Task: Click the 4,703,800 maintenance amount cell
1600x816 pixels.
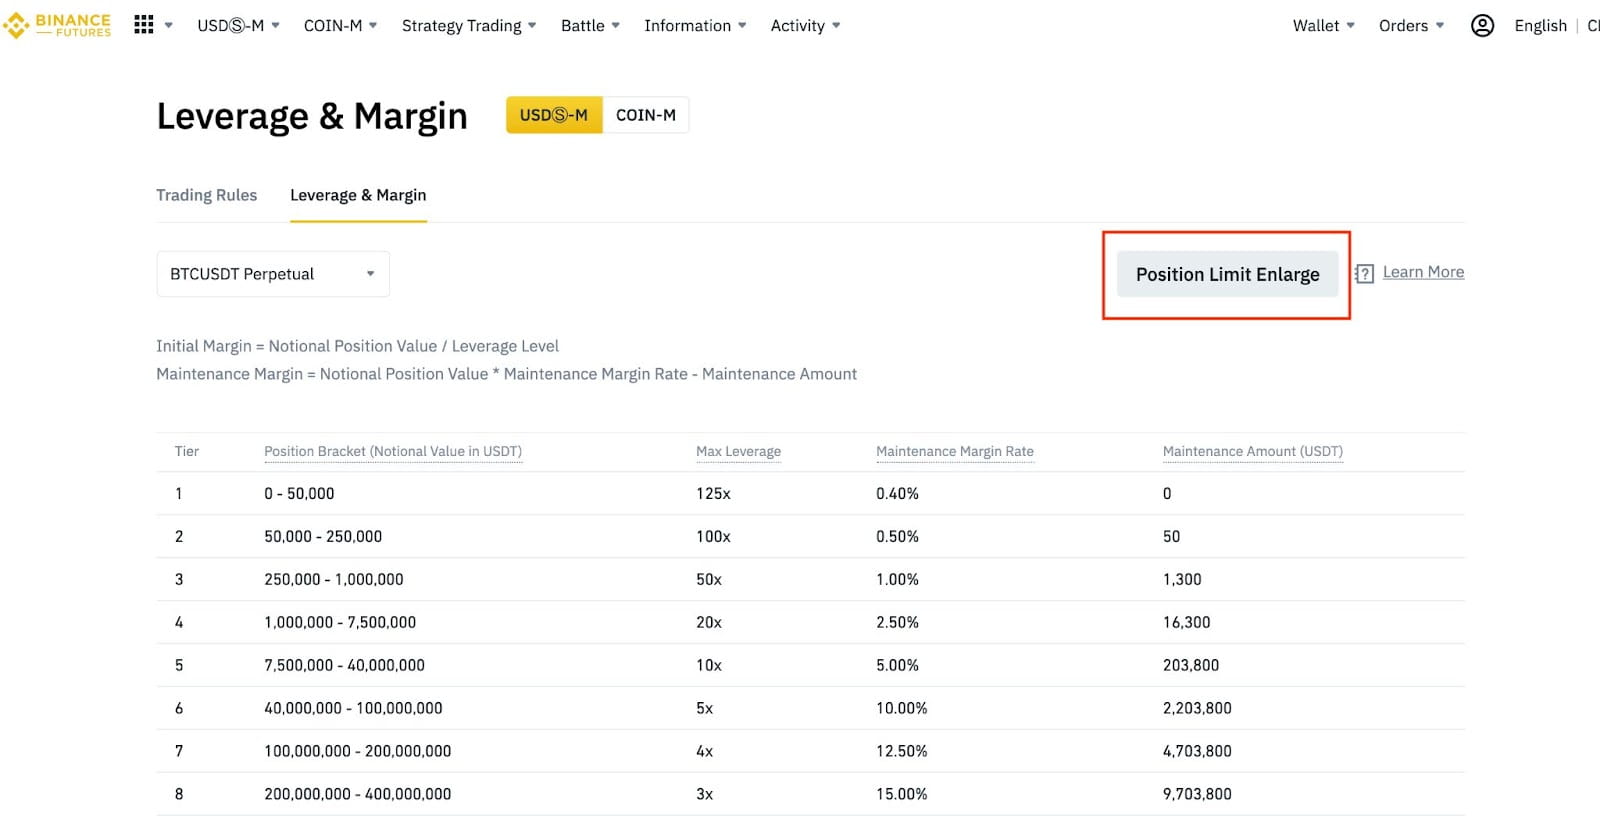Action: point(1197,752)
